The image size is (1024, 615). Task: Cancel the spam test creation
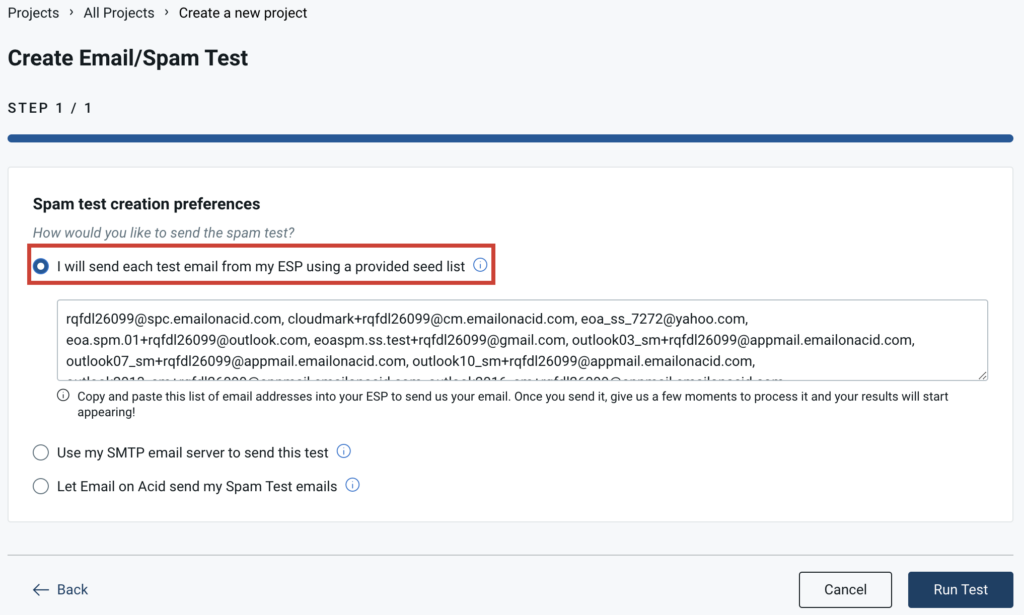(845, 590)
